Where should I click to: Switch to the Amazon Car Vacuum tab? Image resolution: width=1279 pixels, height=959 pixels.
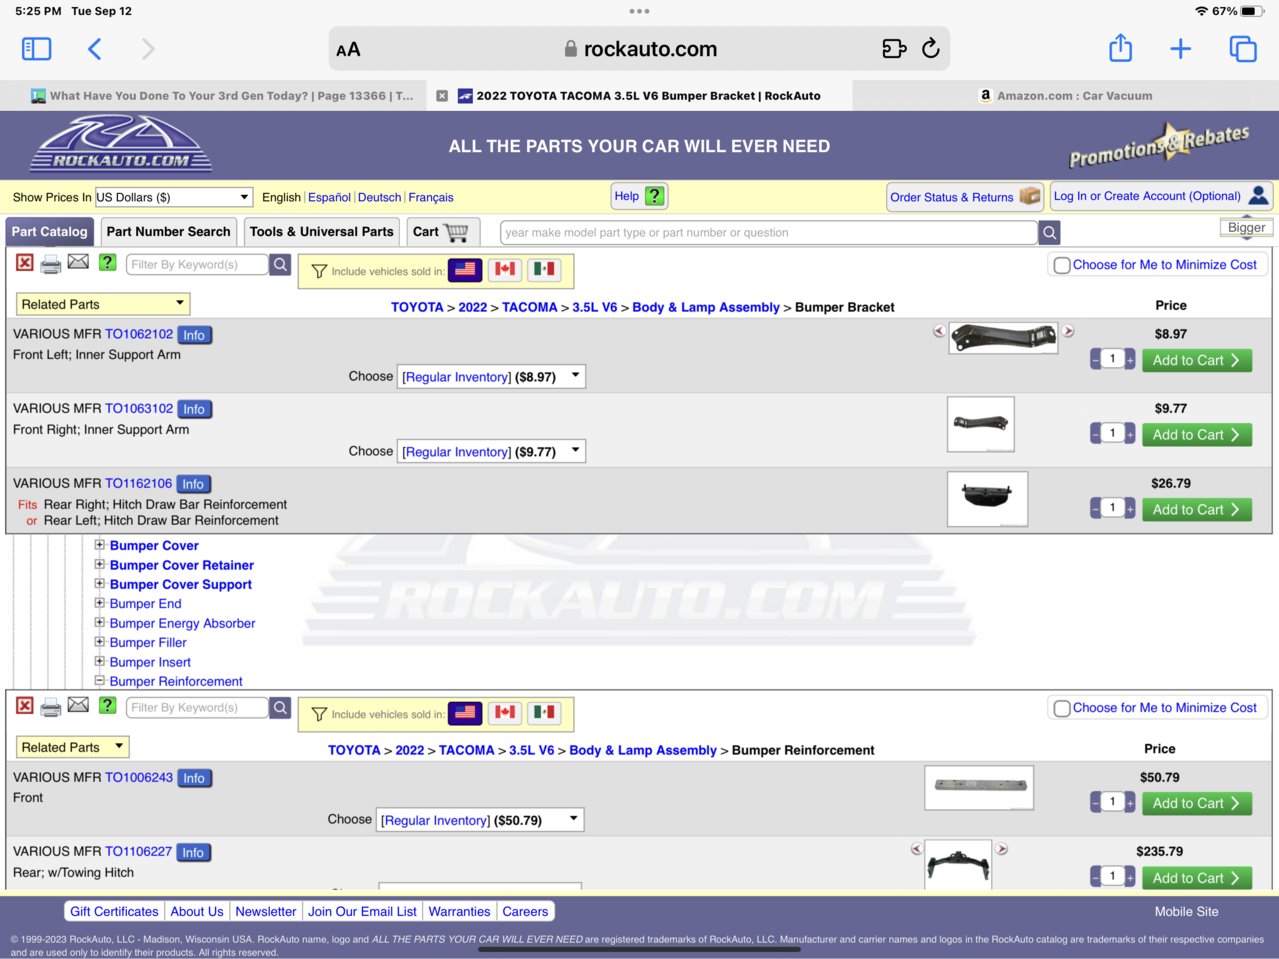[1065, 96]
